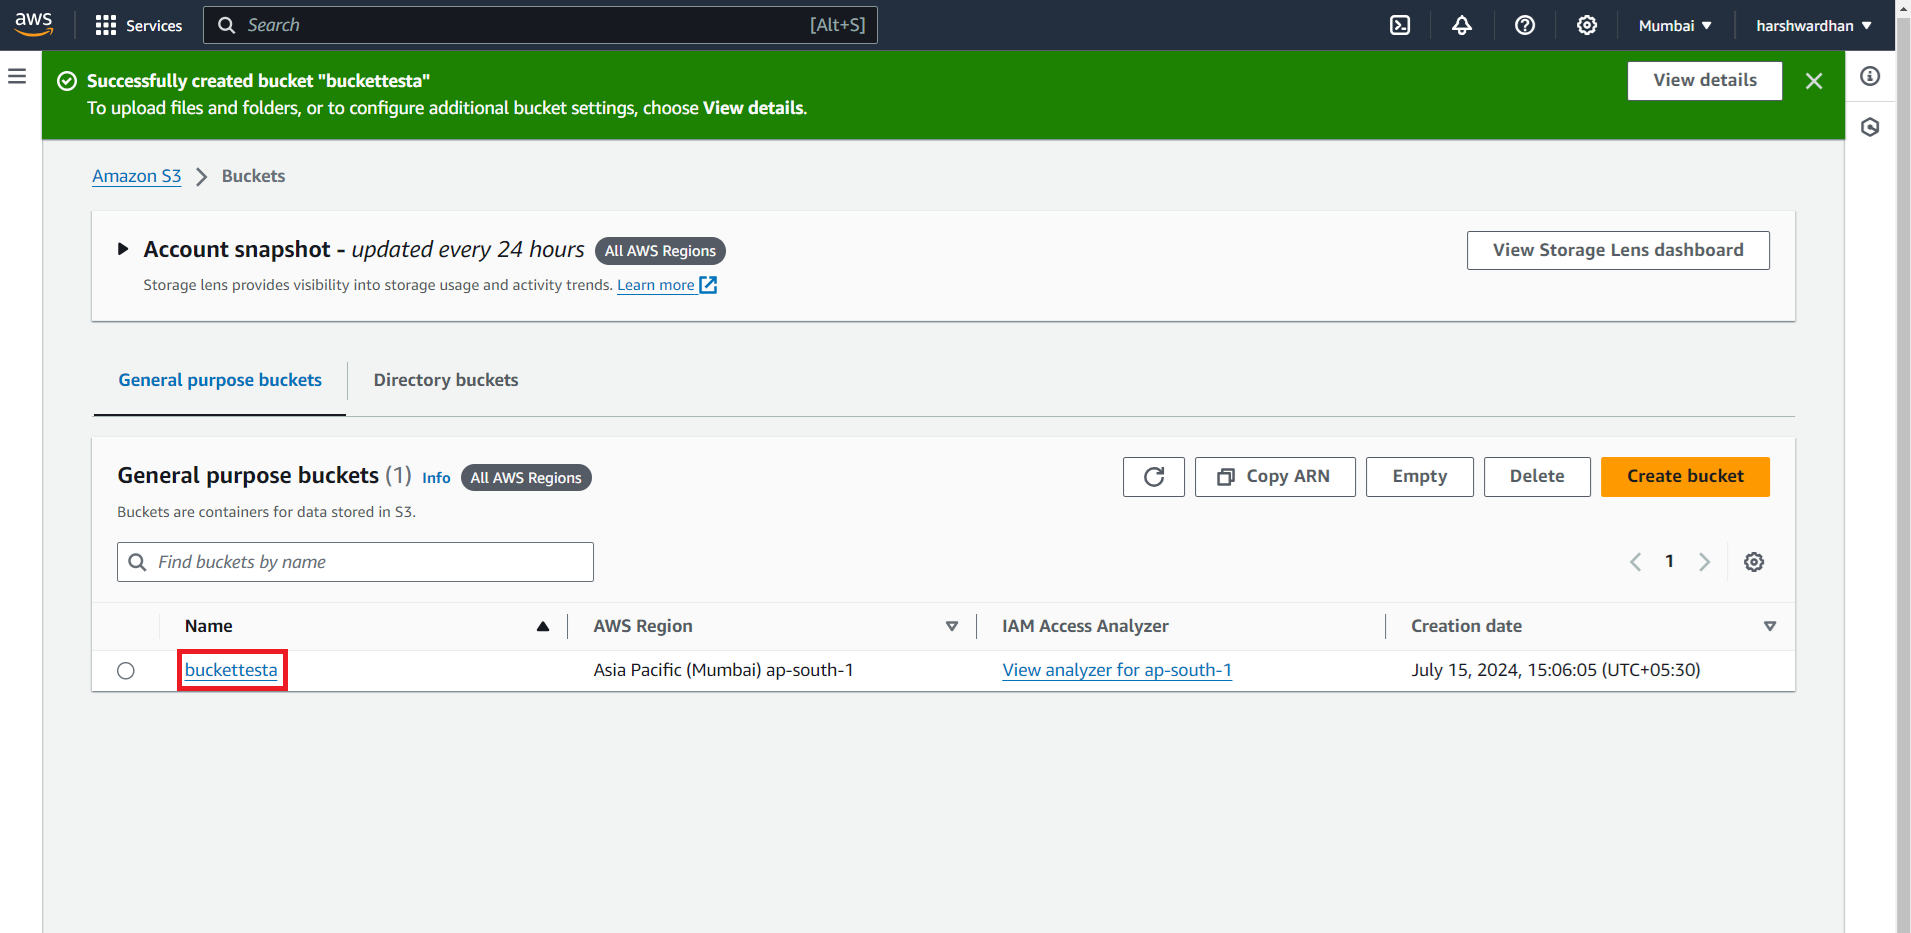Dismiss the green success banner
The image size is (1911, 933).
coord(1814,81)
